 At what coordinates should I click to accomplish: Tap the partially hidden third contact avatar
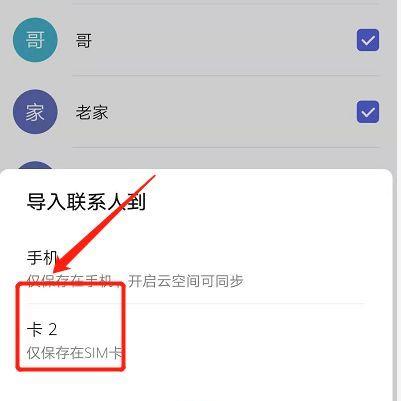(35, 165)
